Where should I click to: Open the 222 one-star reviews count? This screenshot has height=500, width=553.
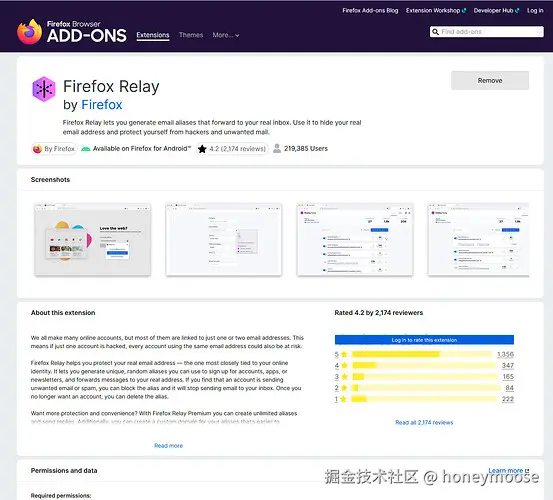coord(508,399)
